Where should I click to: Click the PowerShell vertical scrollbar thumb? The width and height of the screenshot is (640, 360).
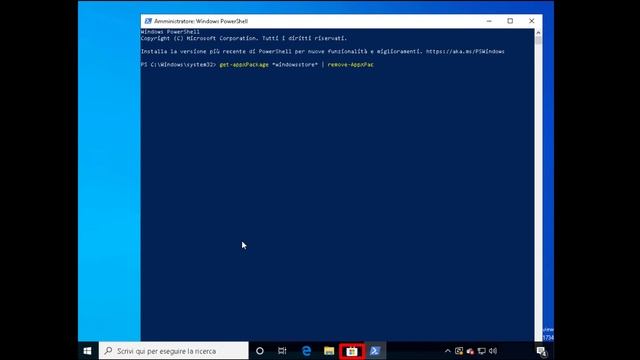pos(538,40)
